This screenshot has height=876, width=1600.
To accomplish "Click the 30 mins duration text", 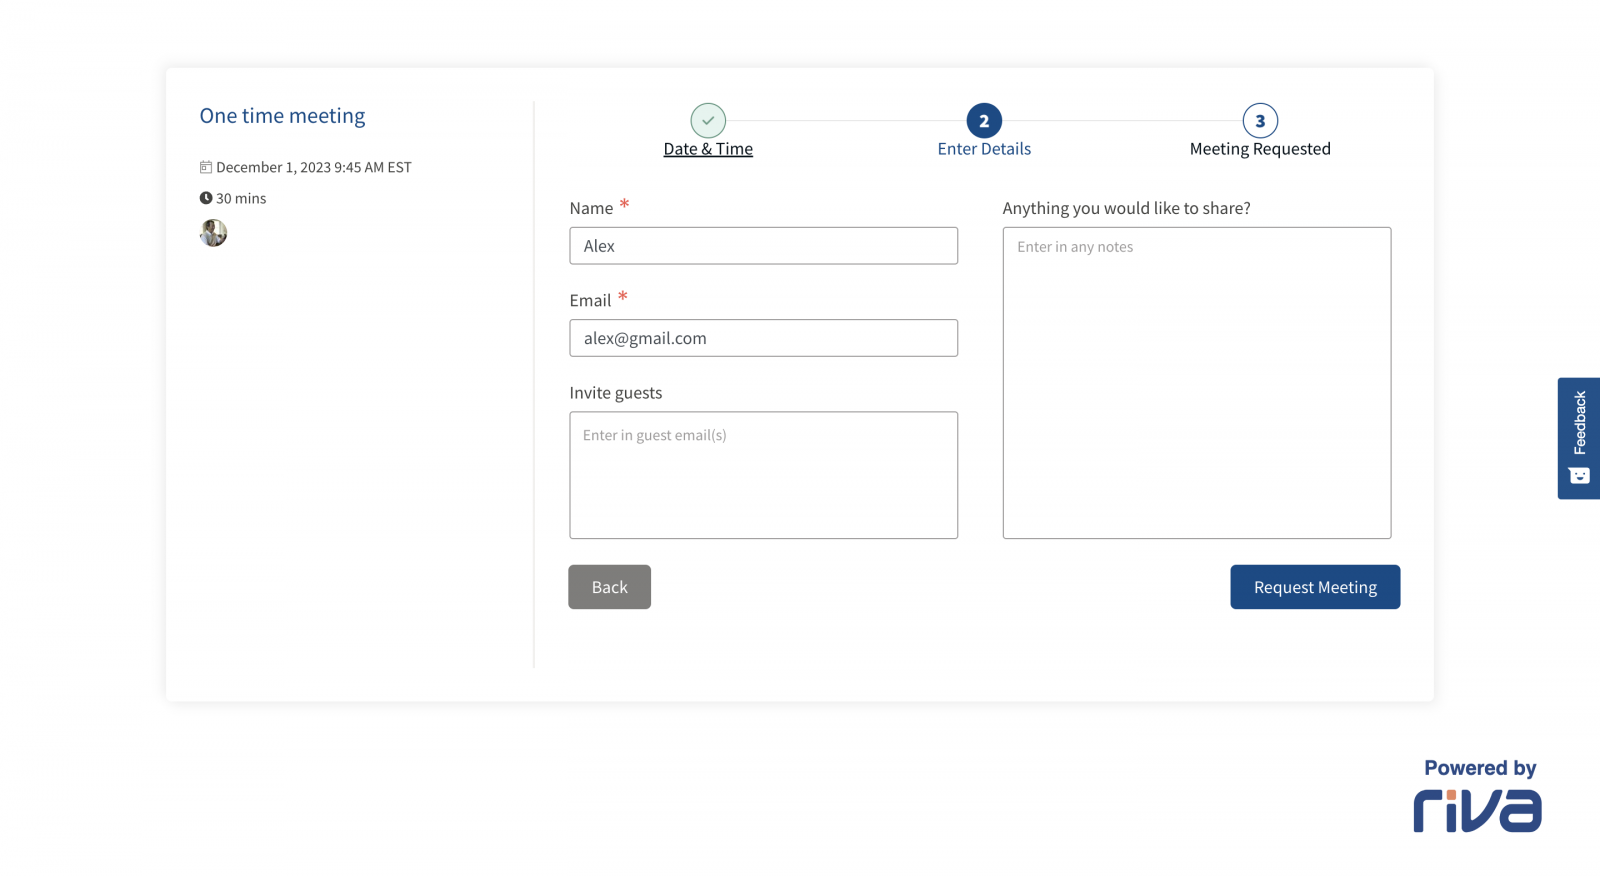I will (241, 198).
